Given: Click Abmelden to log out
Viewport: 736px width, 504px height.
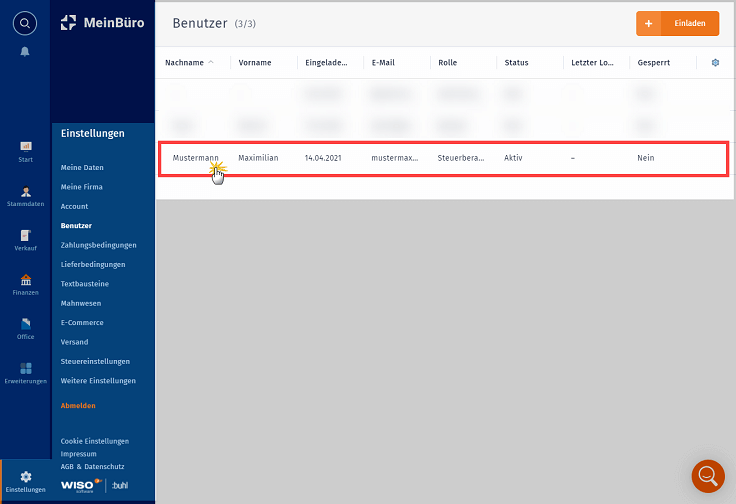Looking at the screenshot, I should pyautogui.click(x=78, y=405).
